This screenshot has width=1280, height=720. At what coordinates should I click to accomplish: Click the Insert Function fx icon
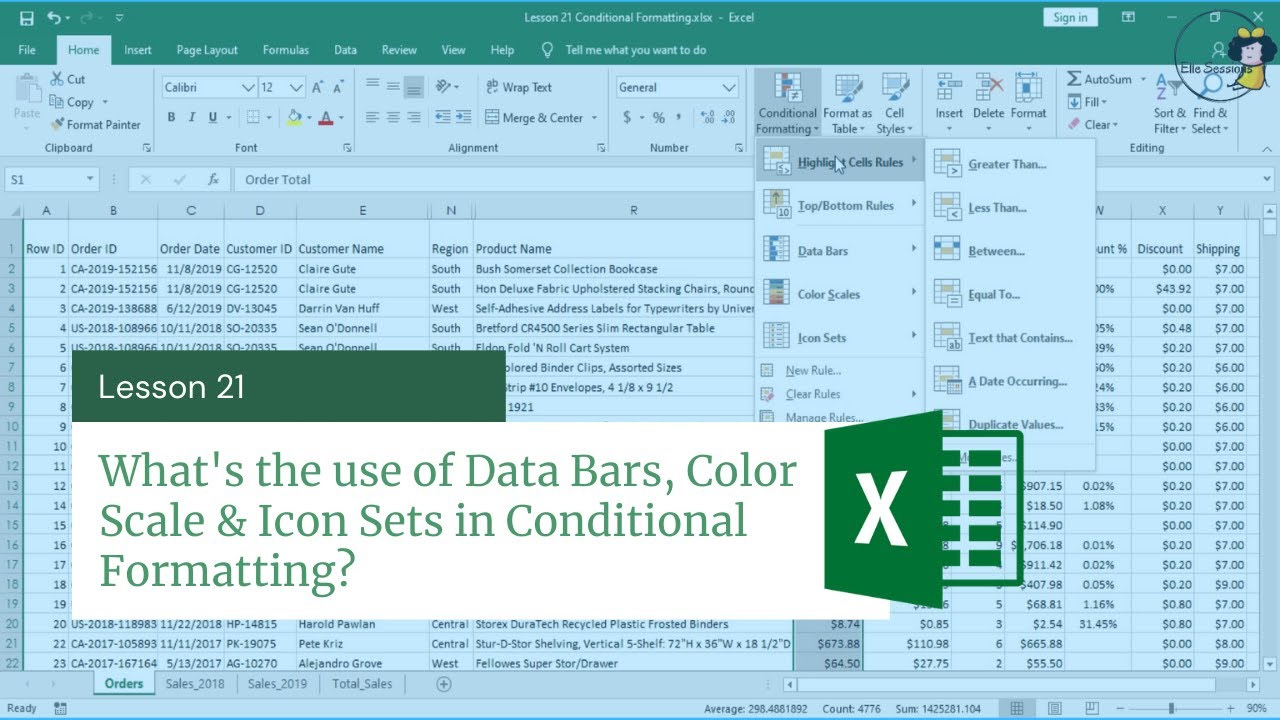pos(213,180)
